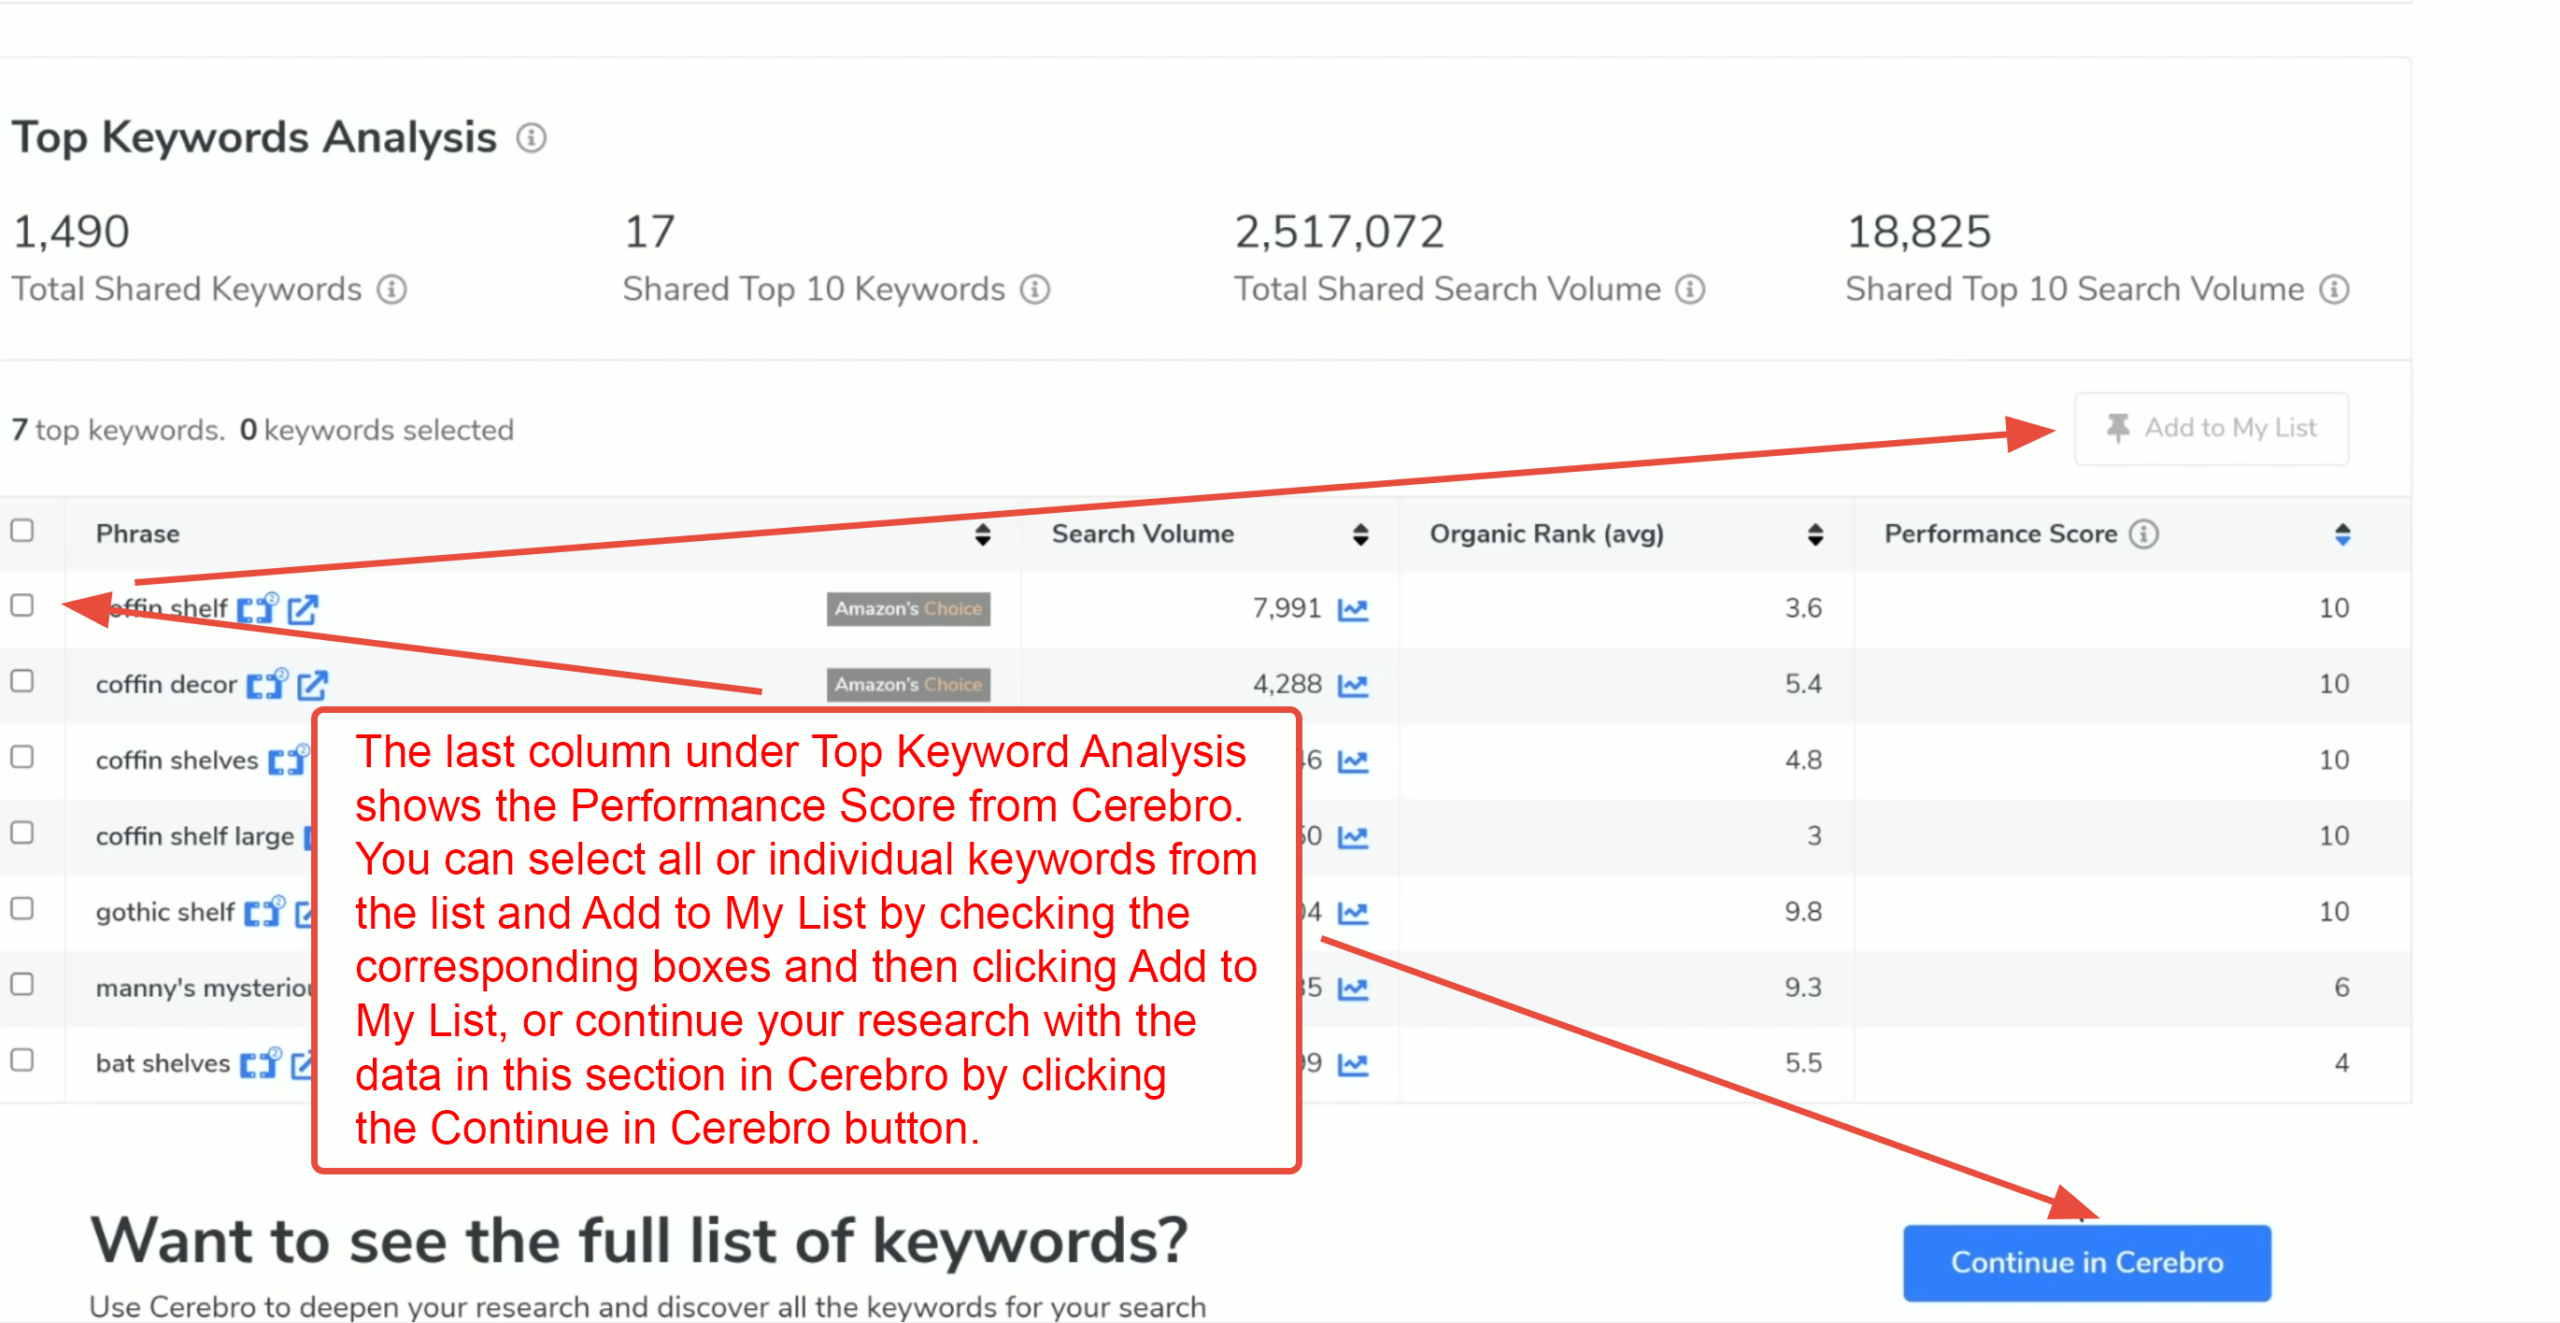Screen dimensions: 2560x1323
Task: Open trend chart icon in bat shelves row
Action: pyautogui.click(x=1353, y=1064)
